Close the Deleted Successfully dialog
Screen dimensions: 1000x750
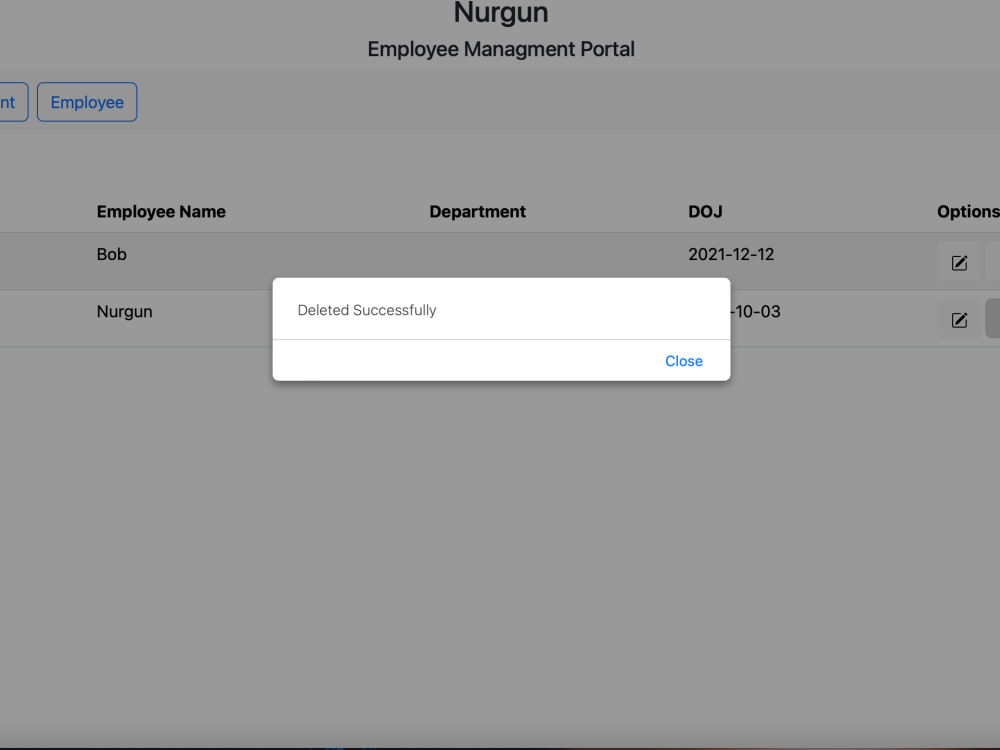[684, 361]
